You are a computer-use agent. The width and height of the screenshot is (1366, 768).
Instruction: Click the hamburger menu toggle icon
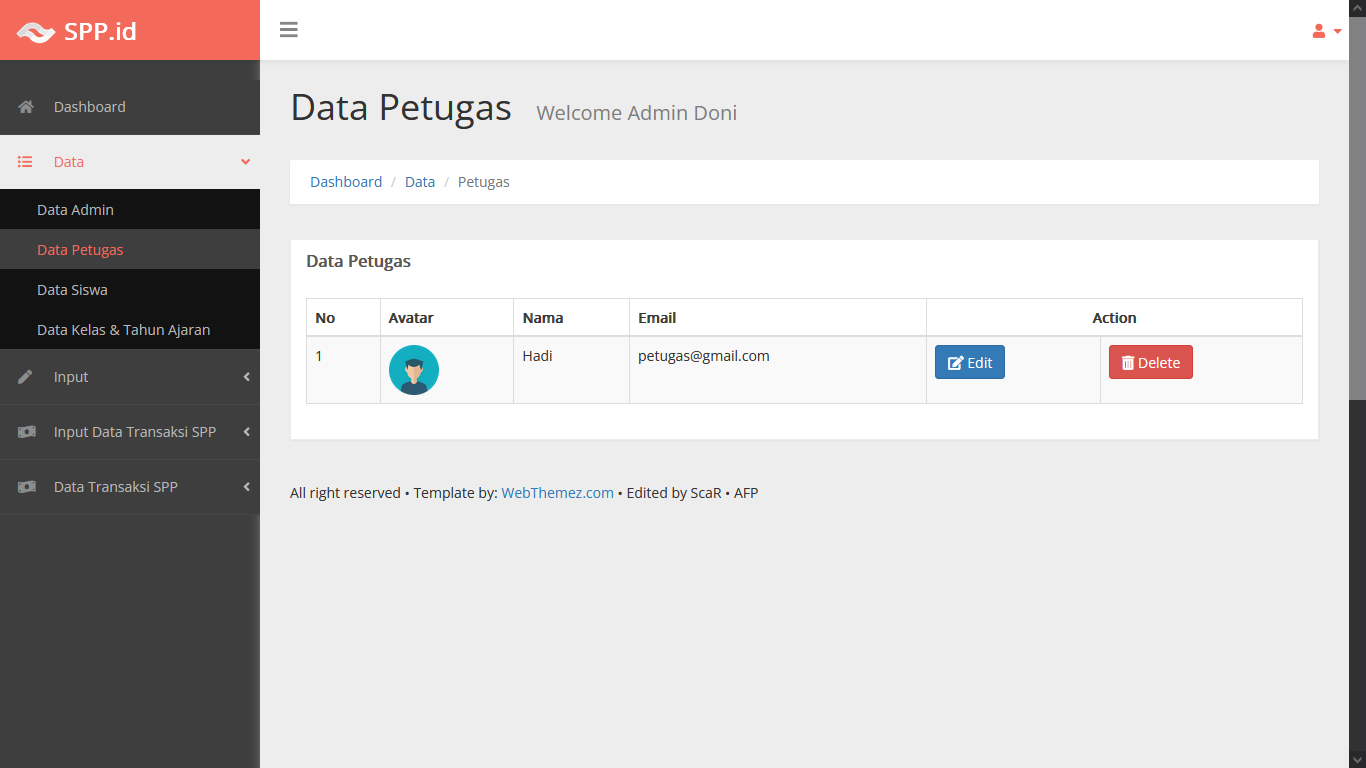pyautogui.click(x=289, y=30)
